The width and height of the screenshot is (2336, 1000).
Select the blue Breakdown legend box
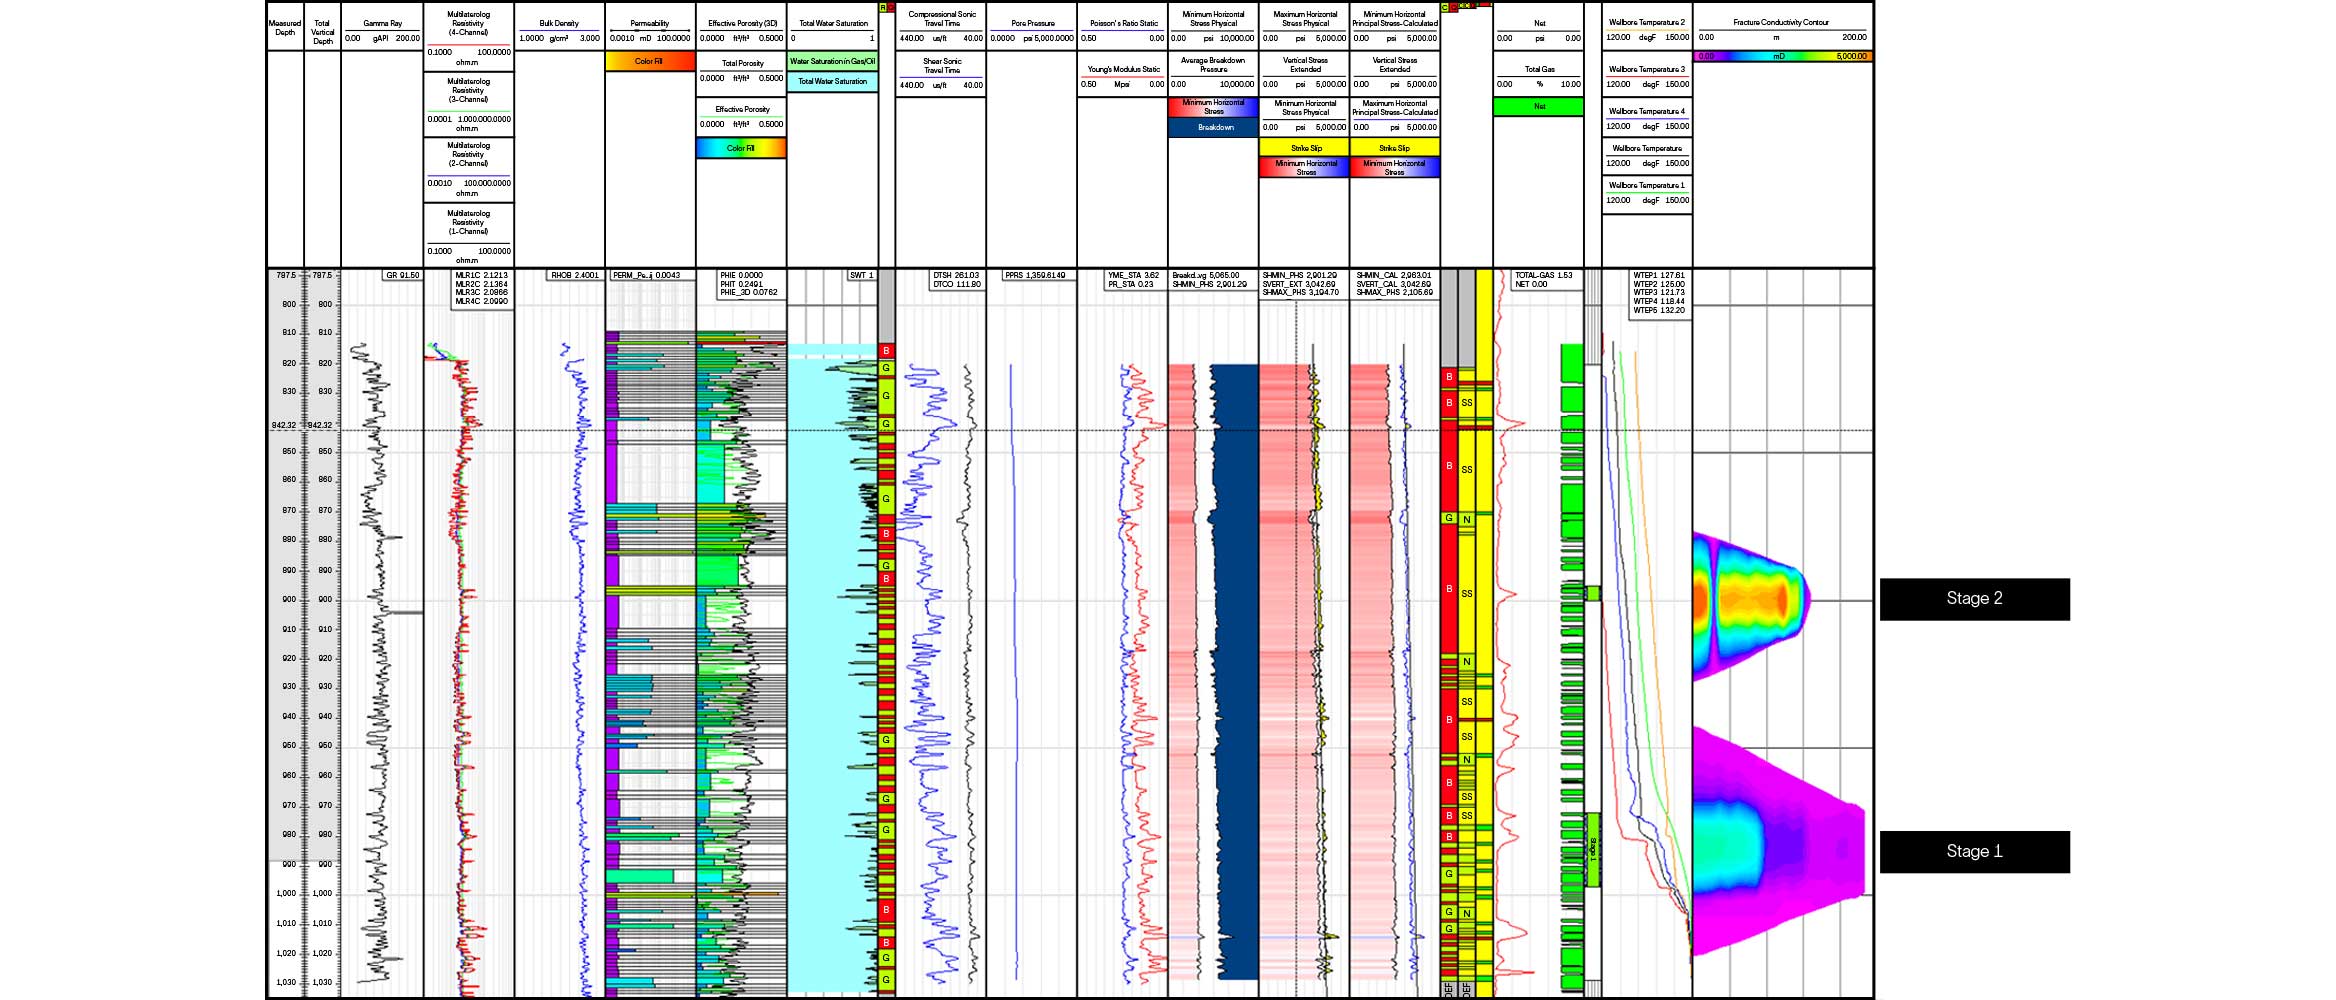coord(1211,127)
